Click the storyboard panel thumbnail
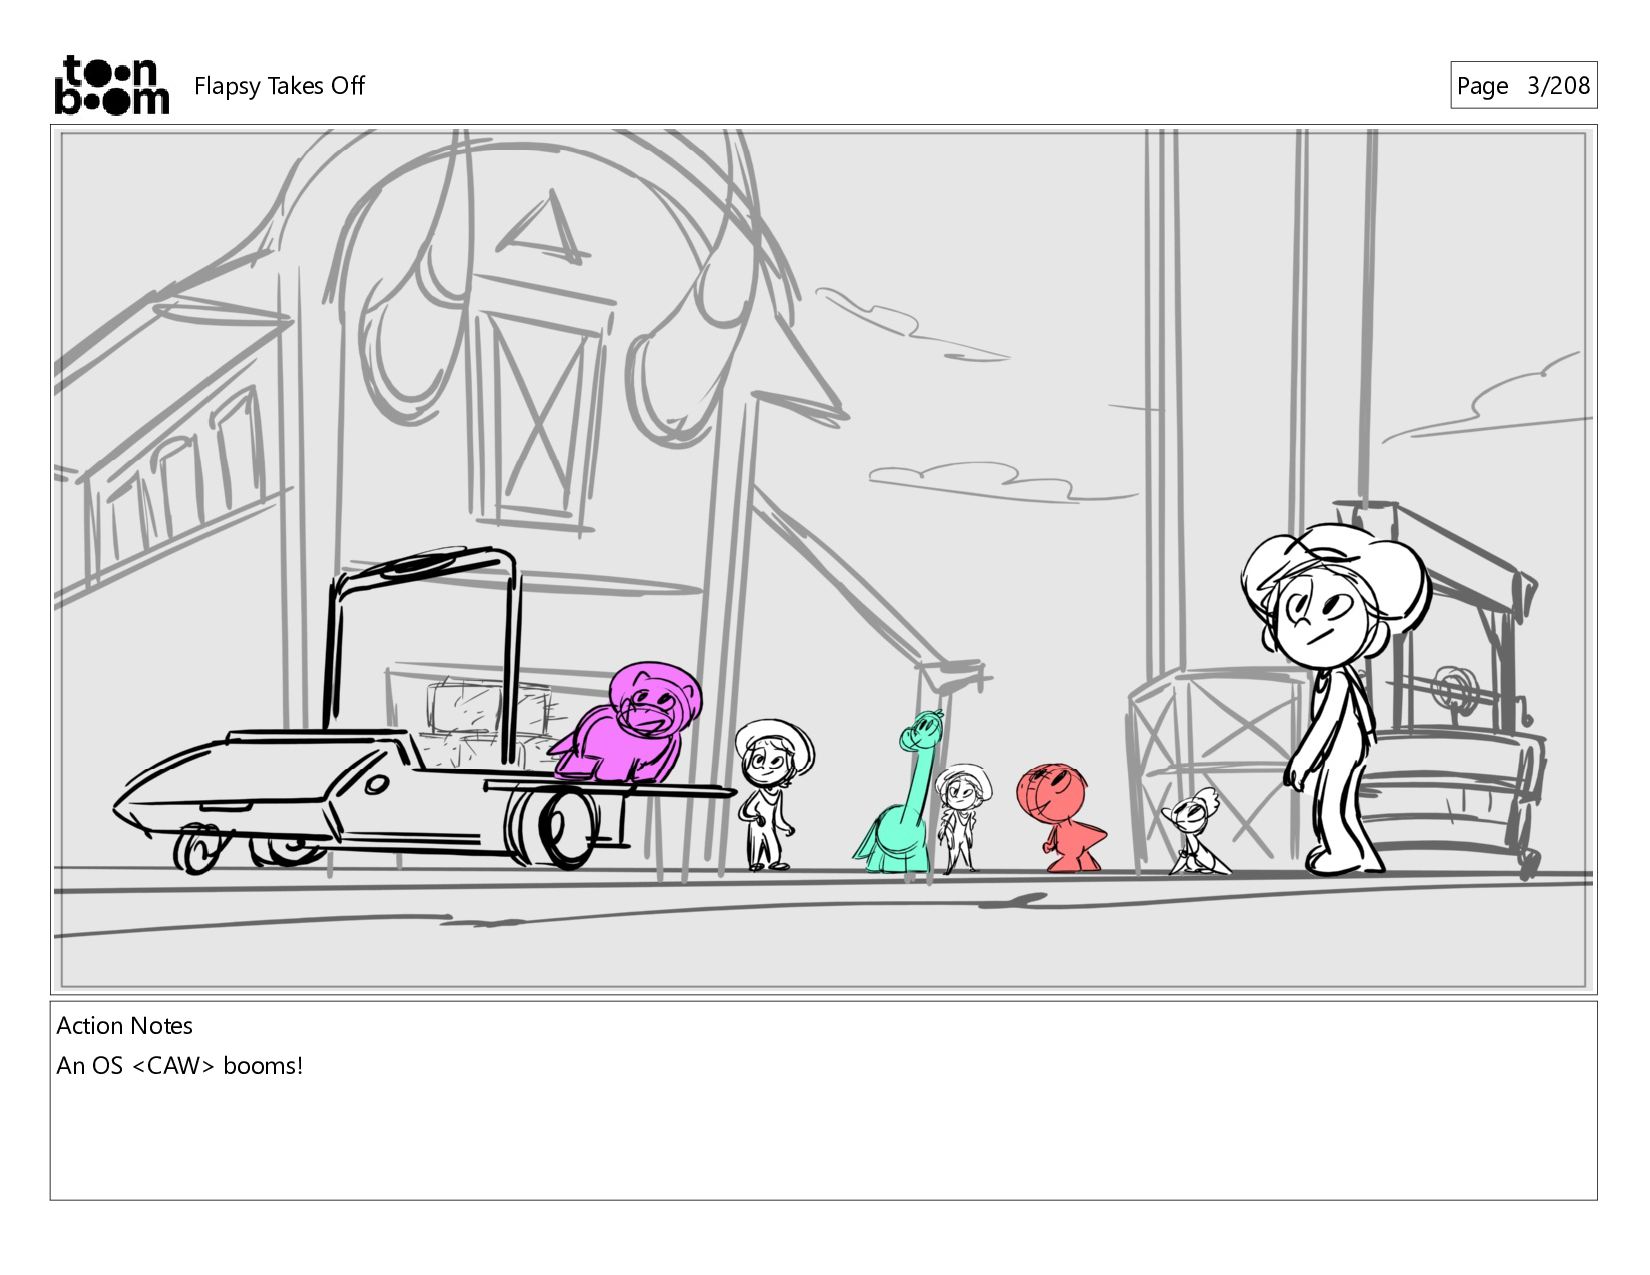The height and width of the screenshot is (1275, 1650). click(823, 559)
